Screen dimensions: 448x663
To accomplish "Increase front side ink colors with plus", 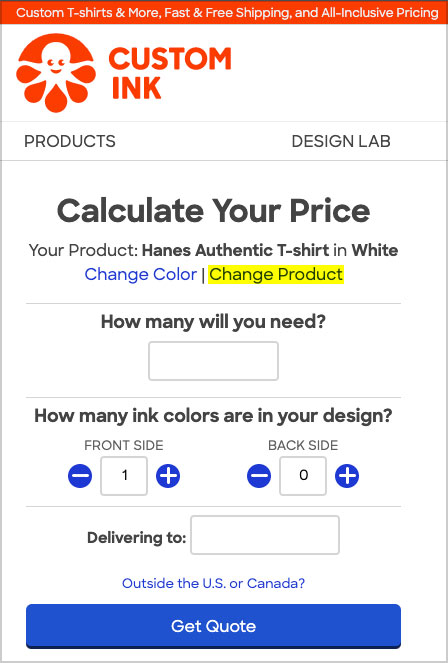I will point(168,476).
